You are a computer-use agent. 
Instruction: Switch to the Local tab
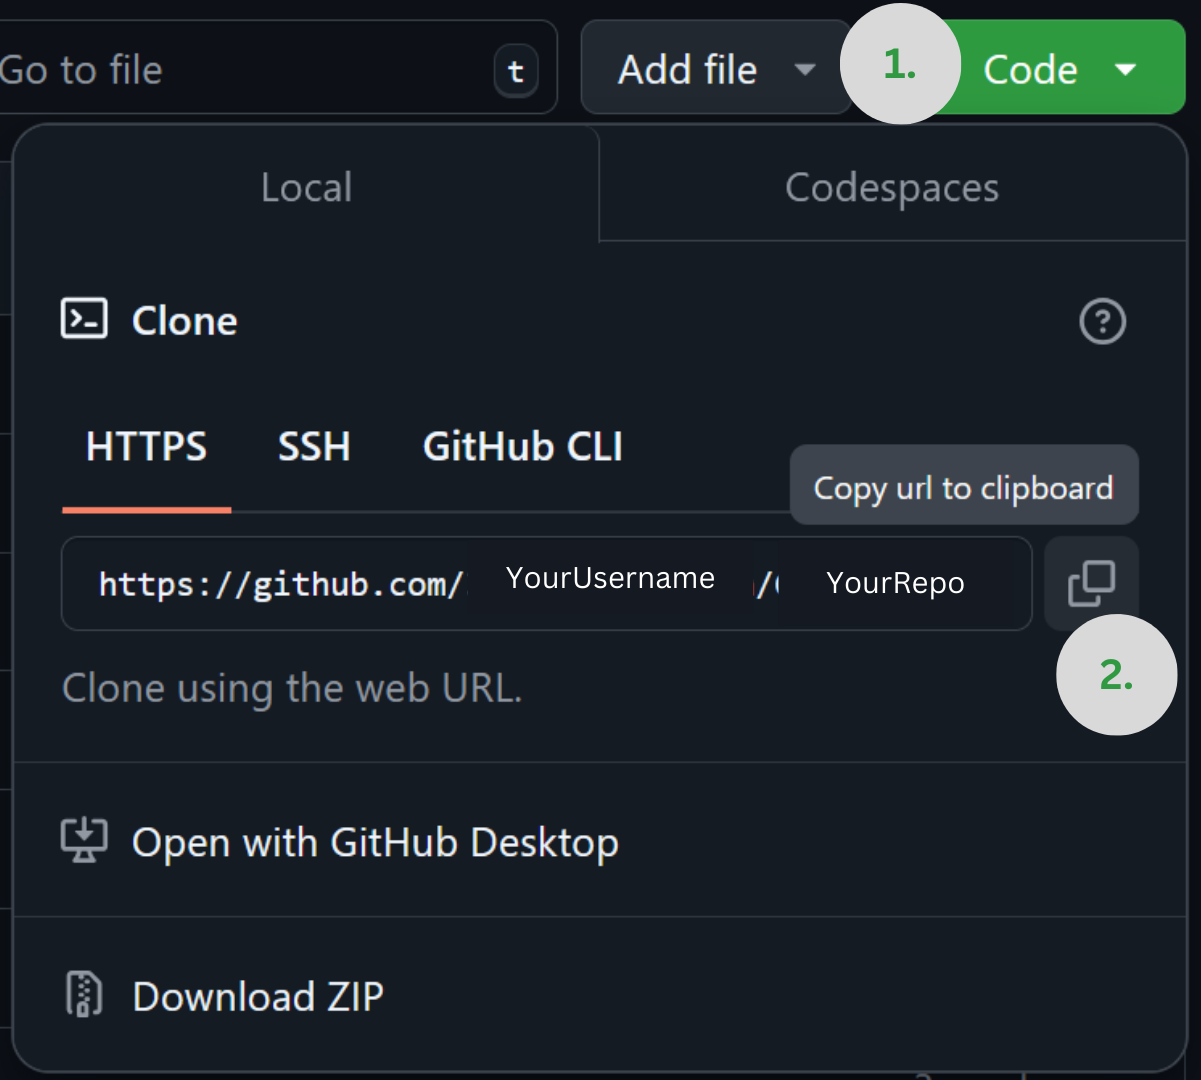(x=306, y=187)
